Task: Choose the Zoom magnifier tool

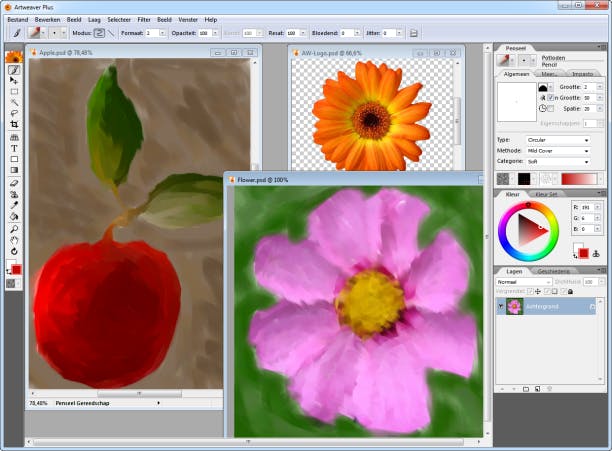Action: 14,228
